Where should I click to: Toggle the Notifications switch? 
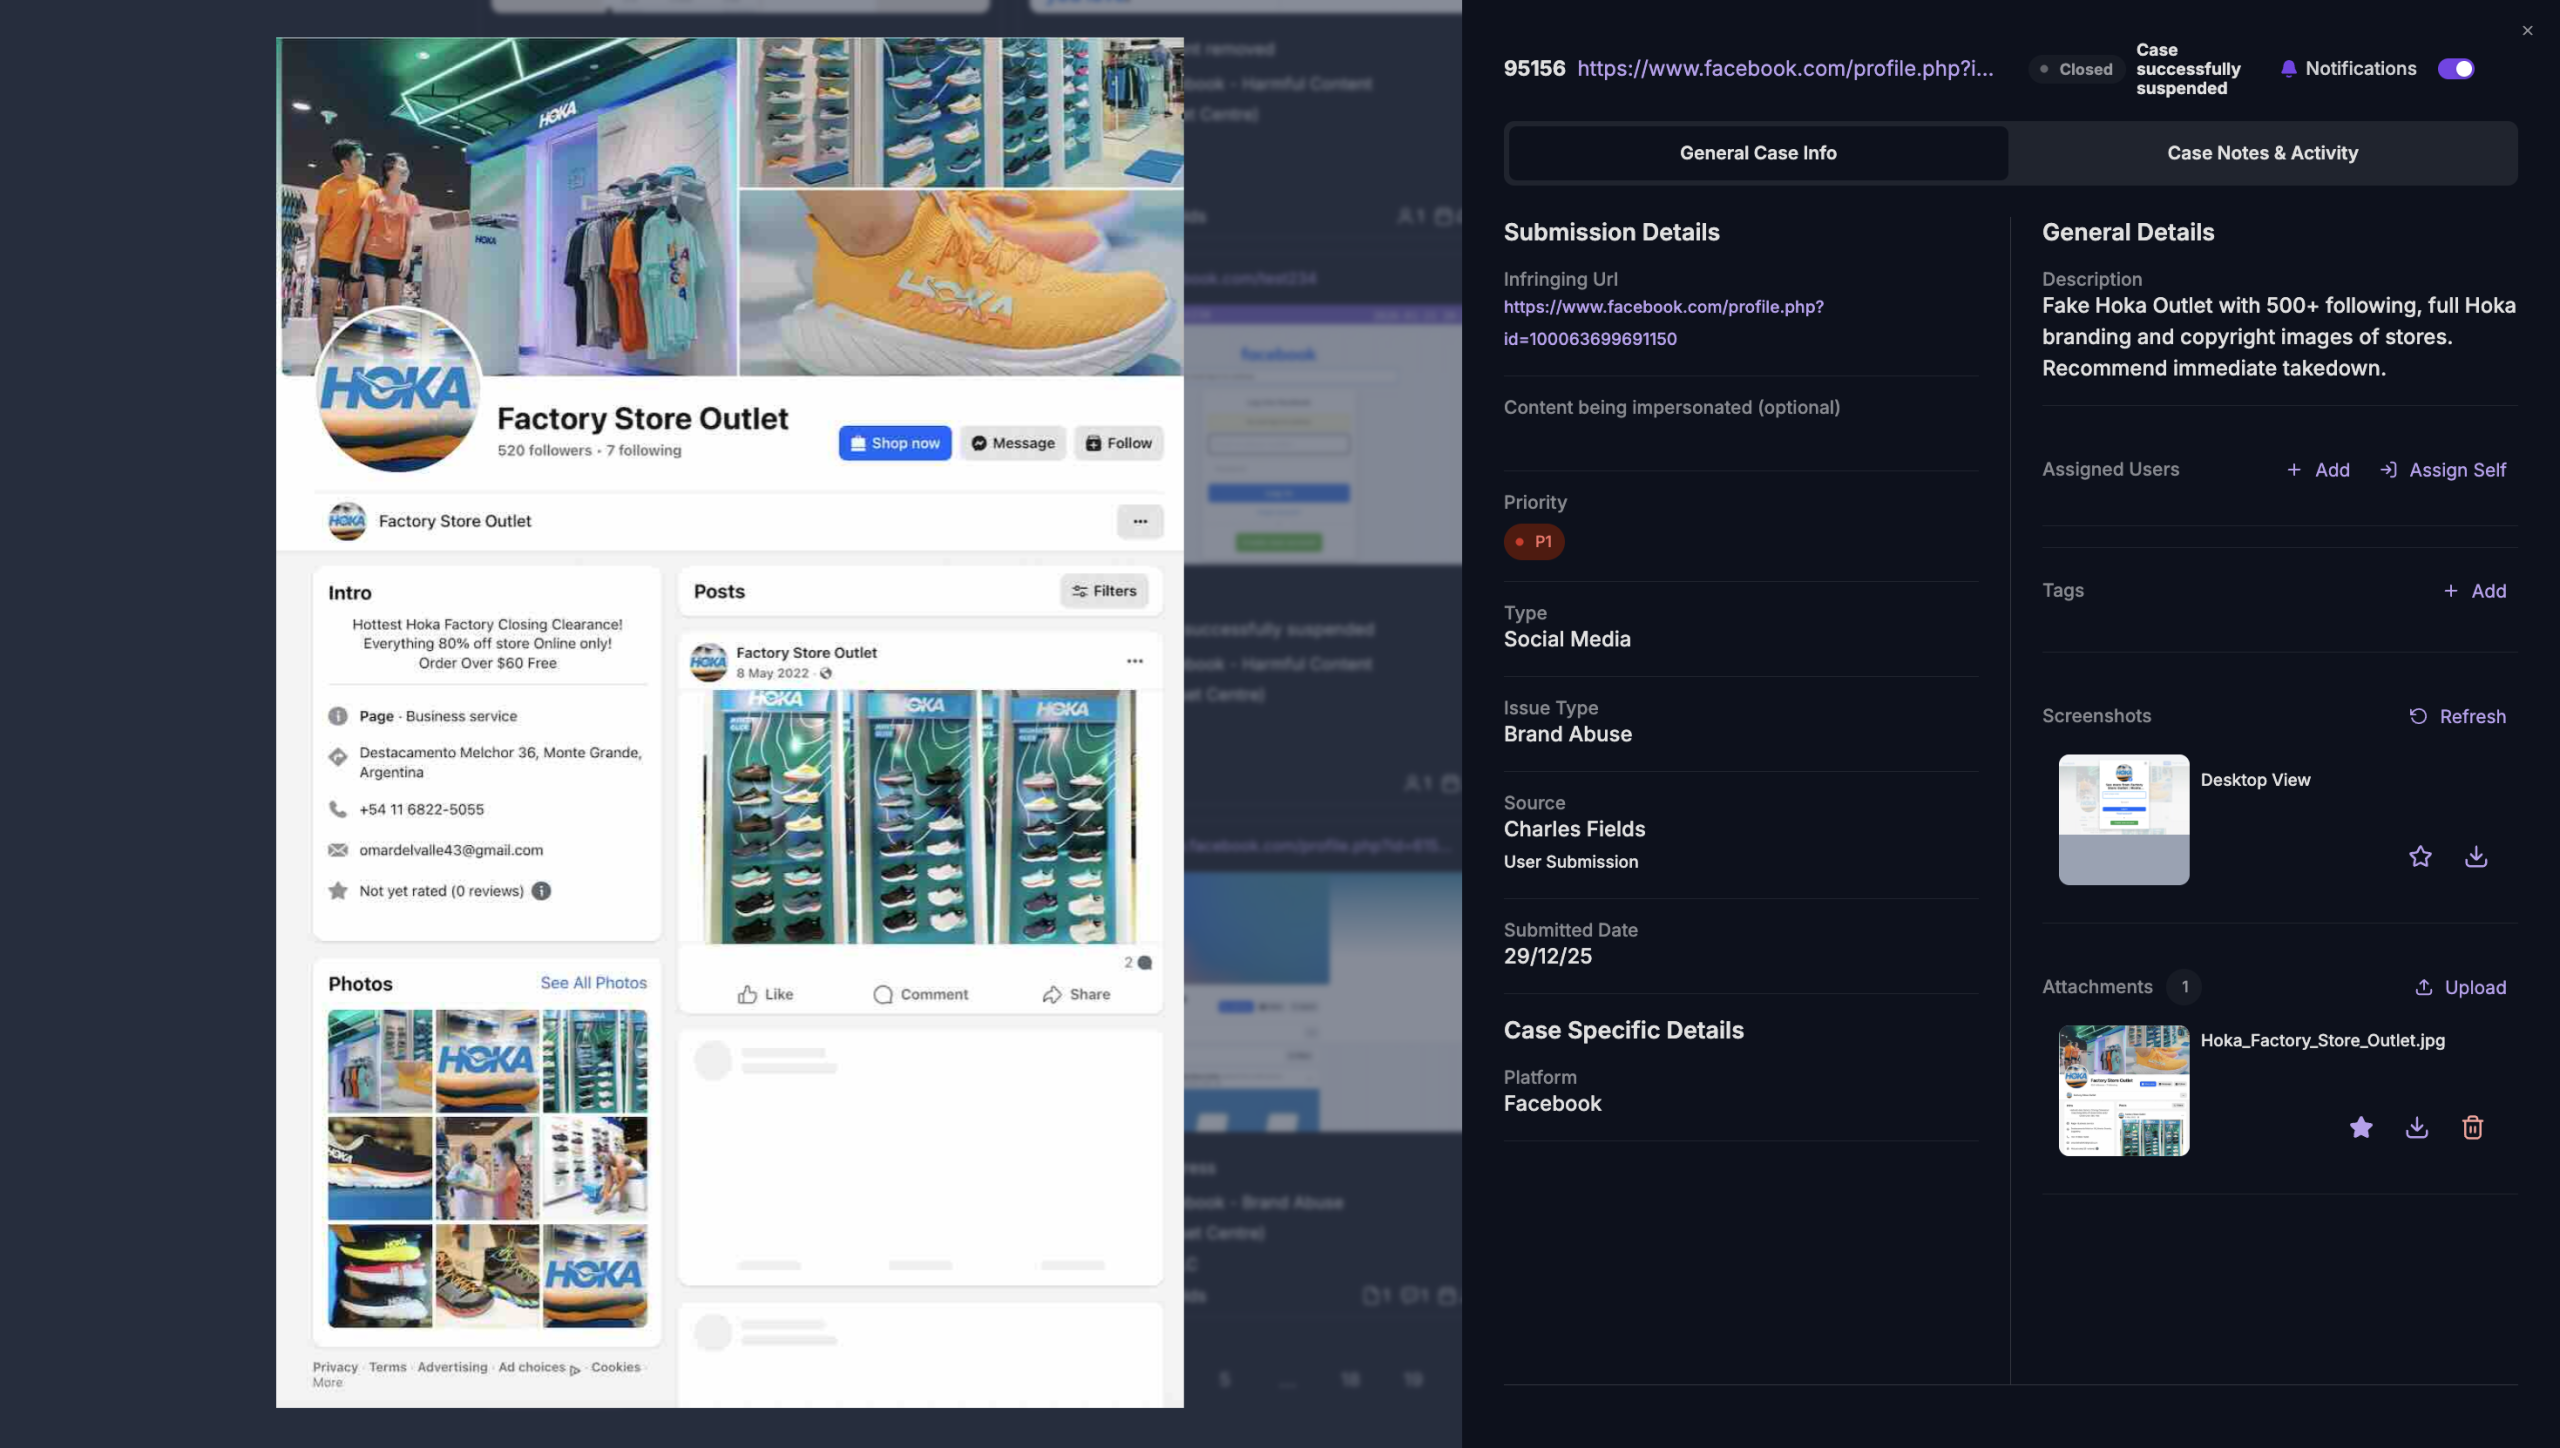2456,69
